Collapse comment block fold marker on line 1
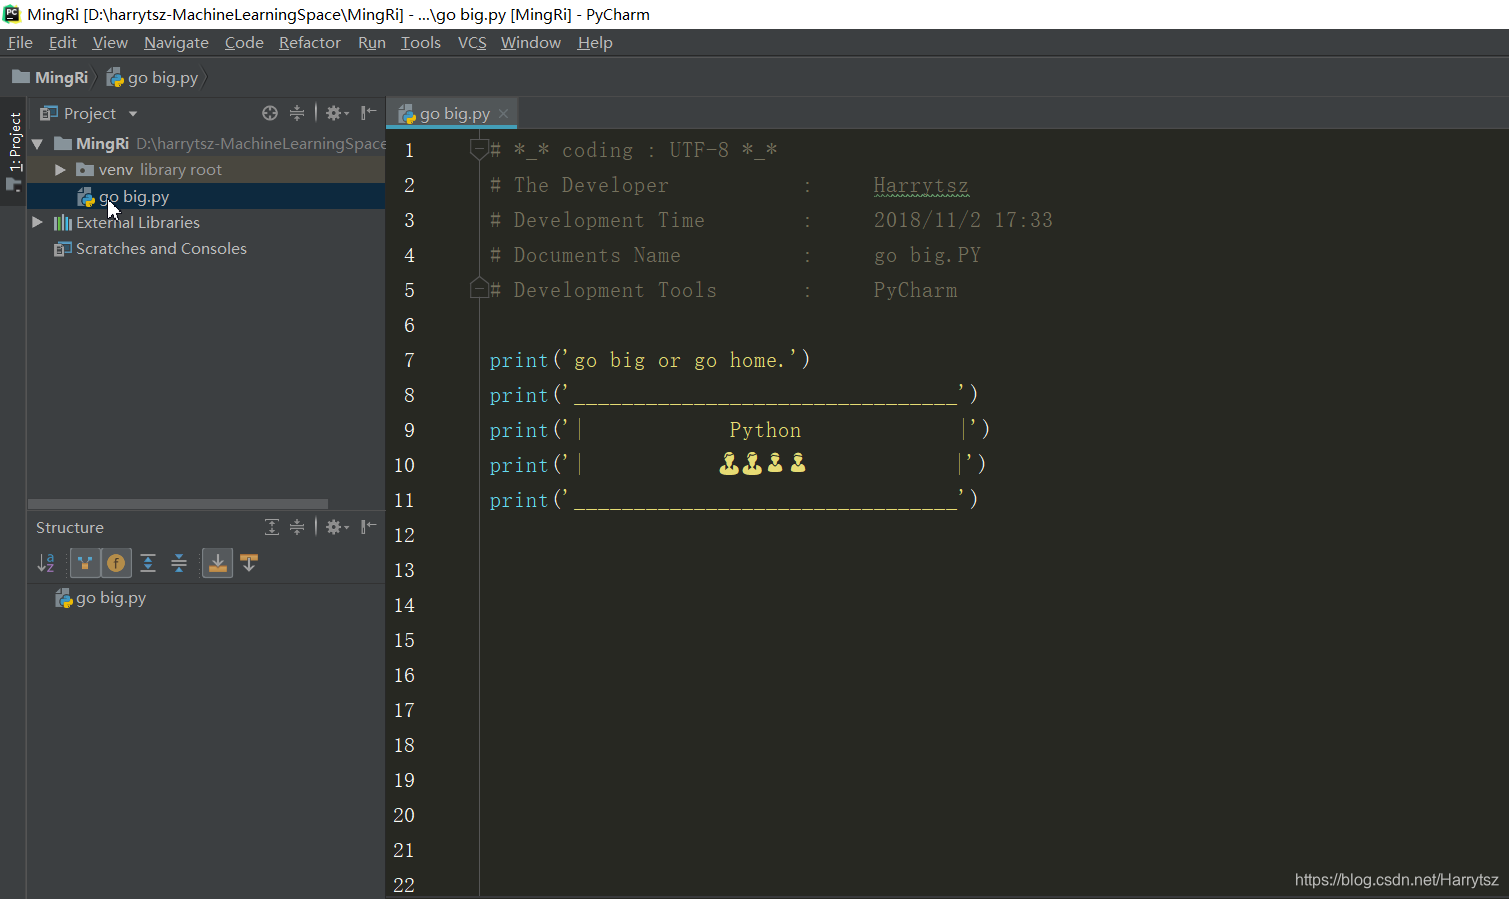The width and height of the screenshot is (1509, 899). pyautogui.click(x=479, y=150)
